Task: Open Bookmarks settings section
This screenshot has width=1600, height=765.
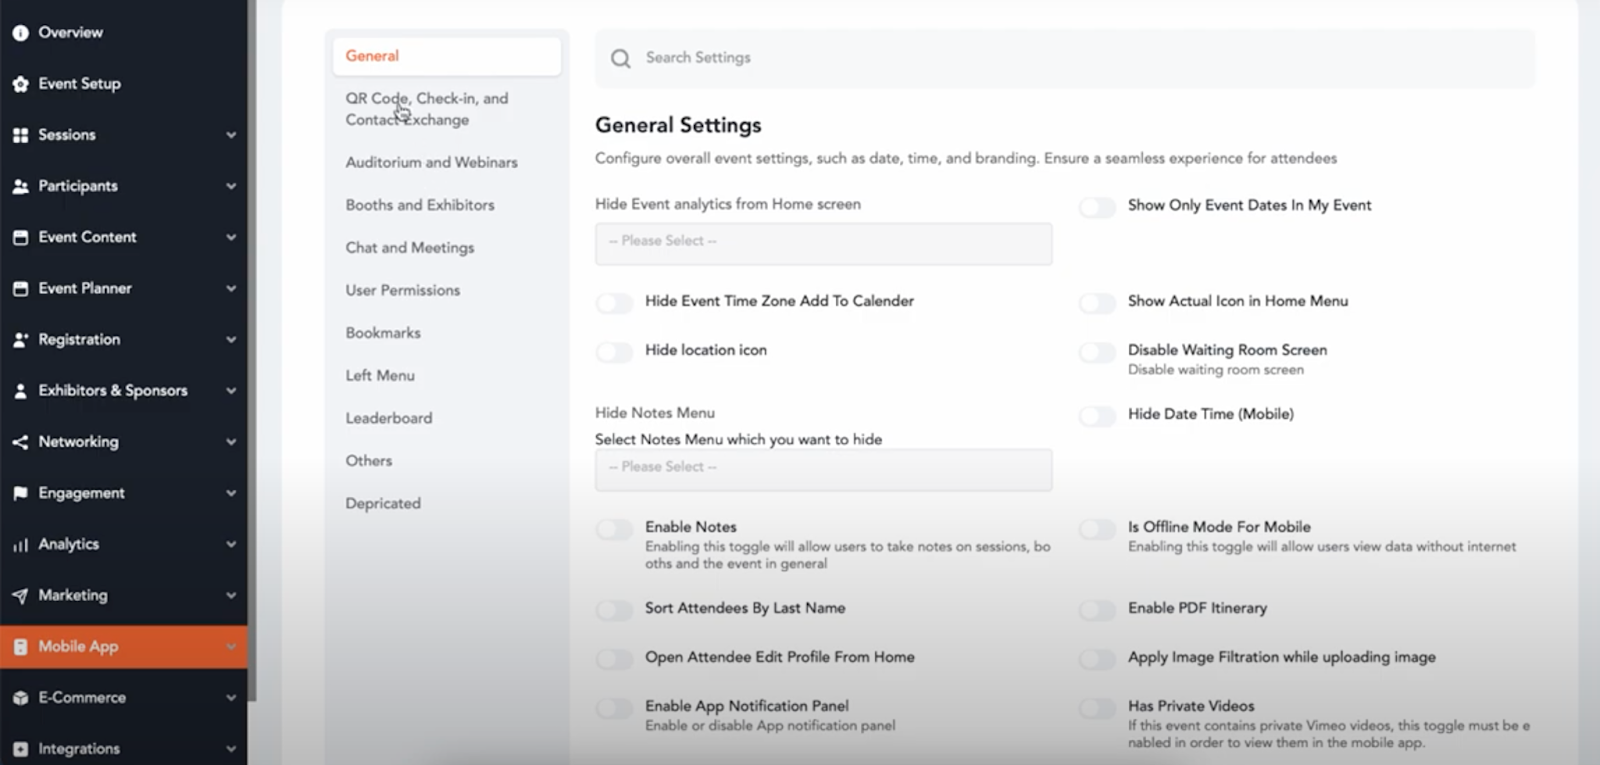Action: click(383, 333)
